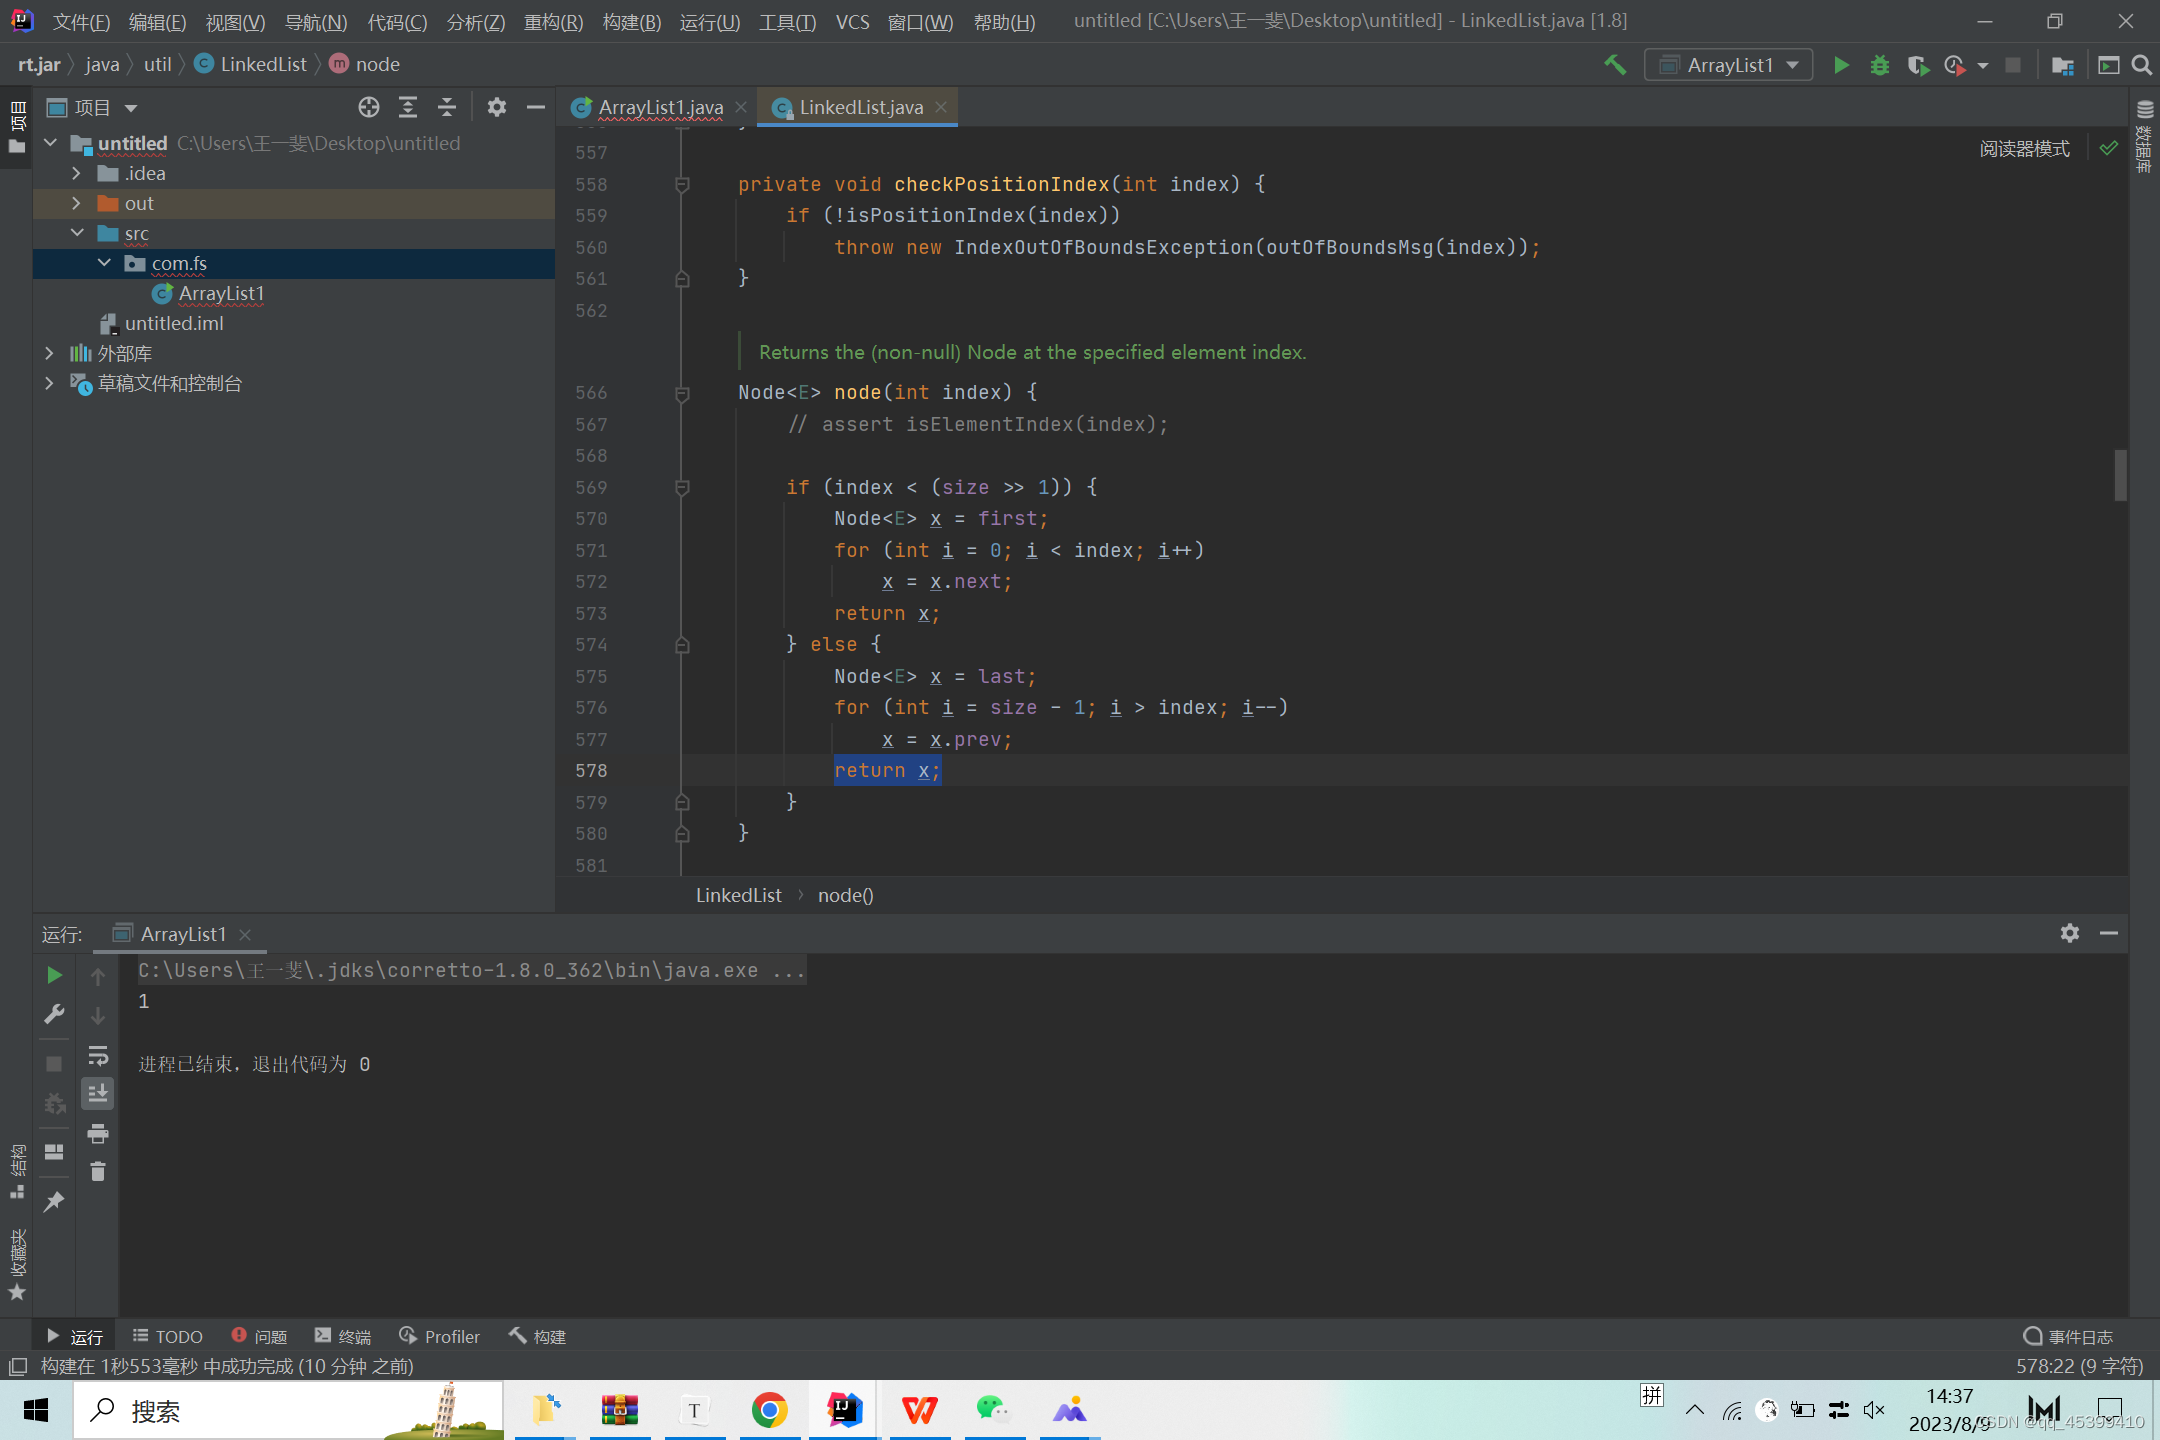
Task: Collapse the src folder
Action: point(76,233)
